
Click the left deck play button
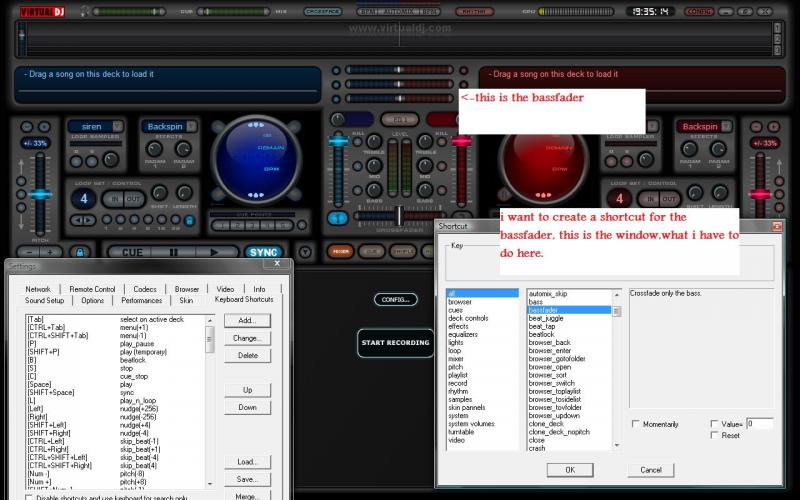coord(215,252)
